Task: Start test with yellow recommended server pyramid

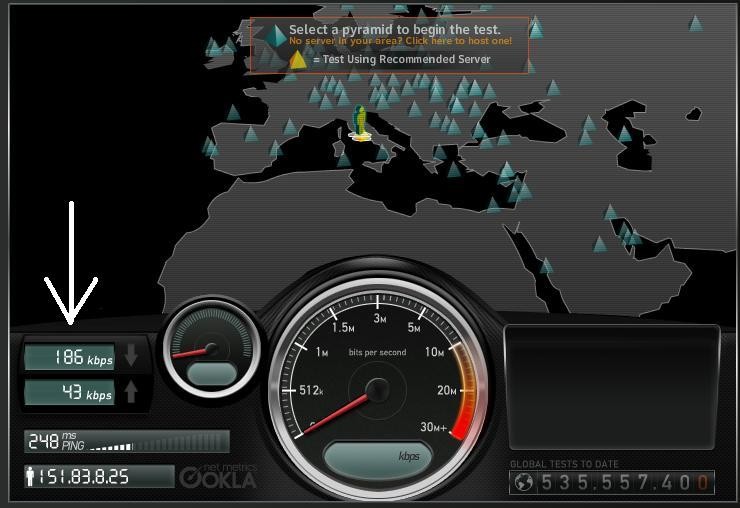Action: point(361,124)
